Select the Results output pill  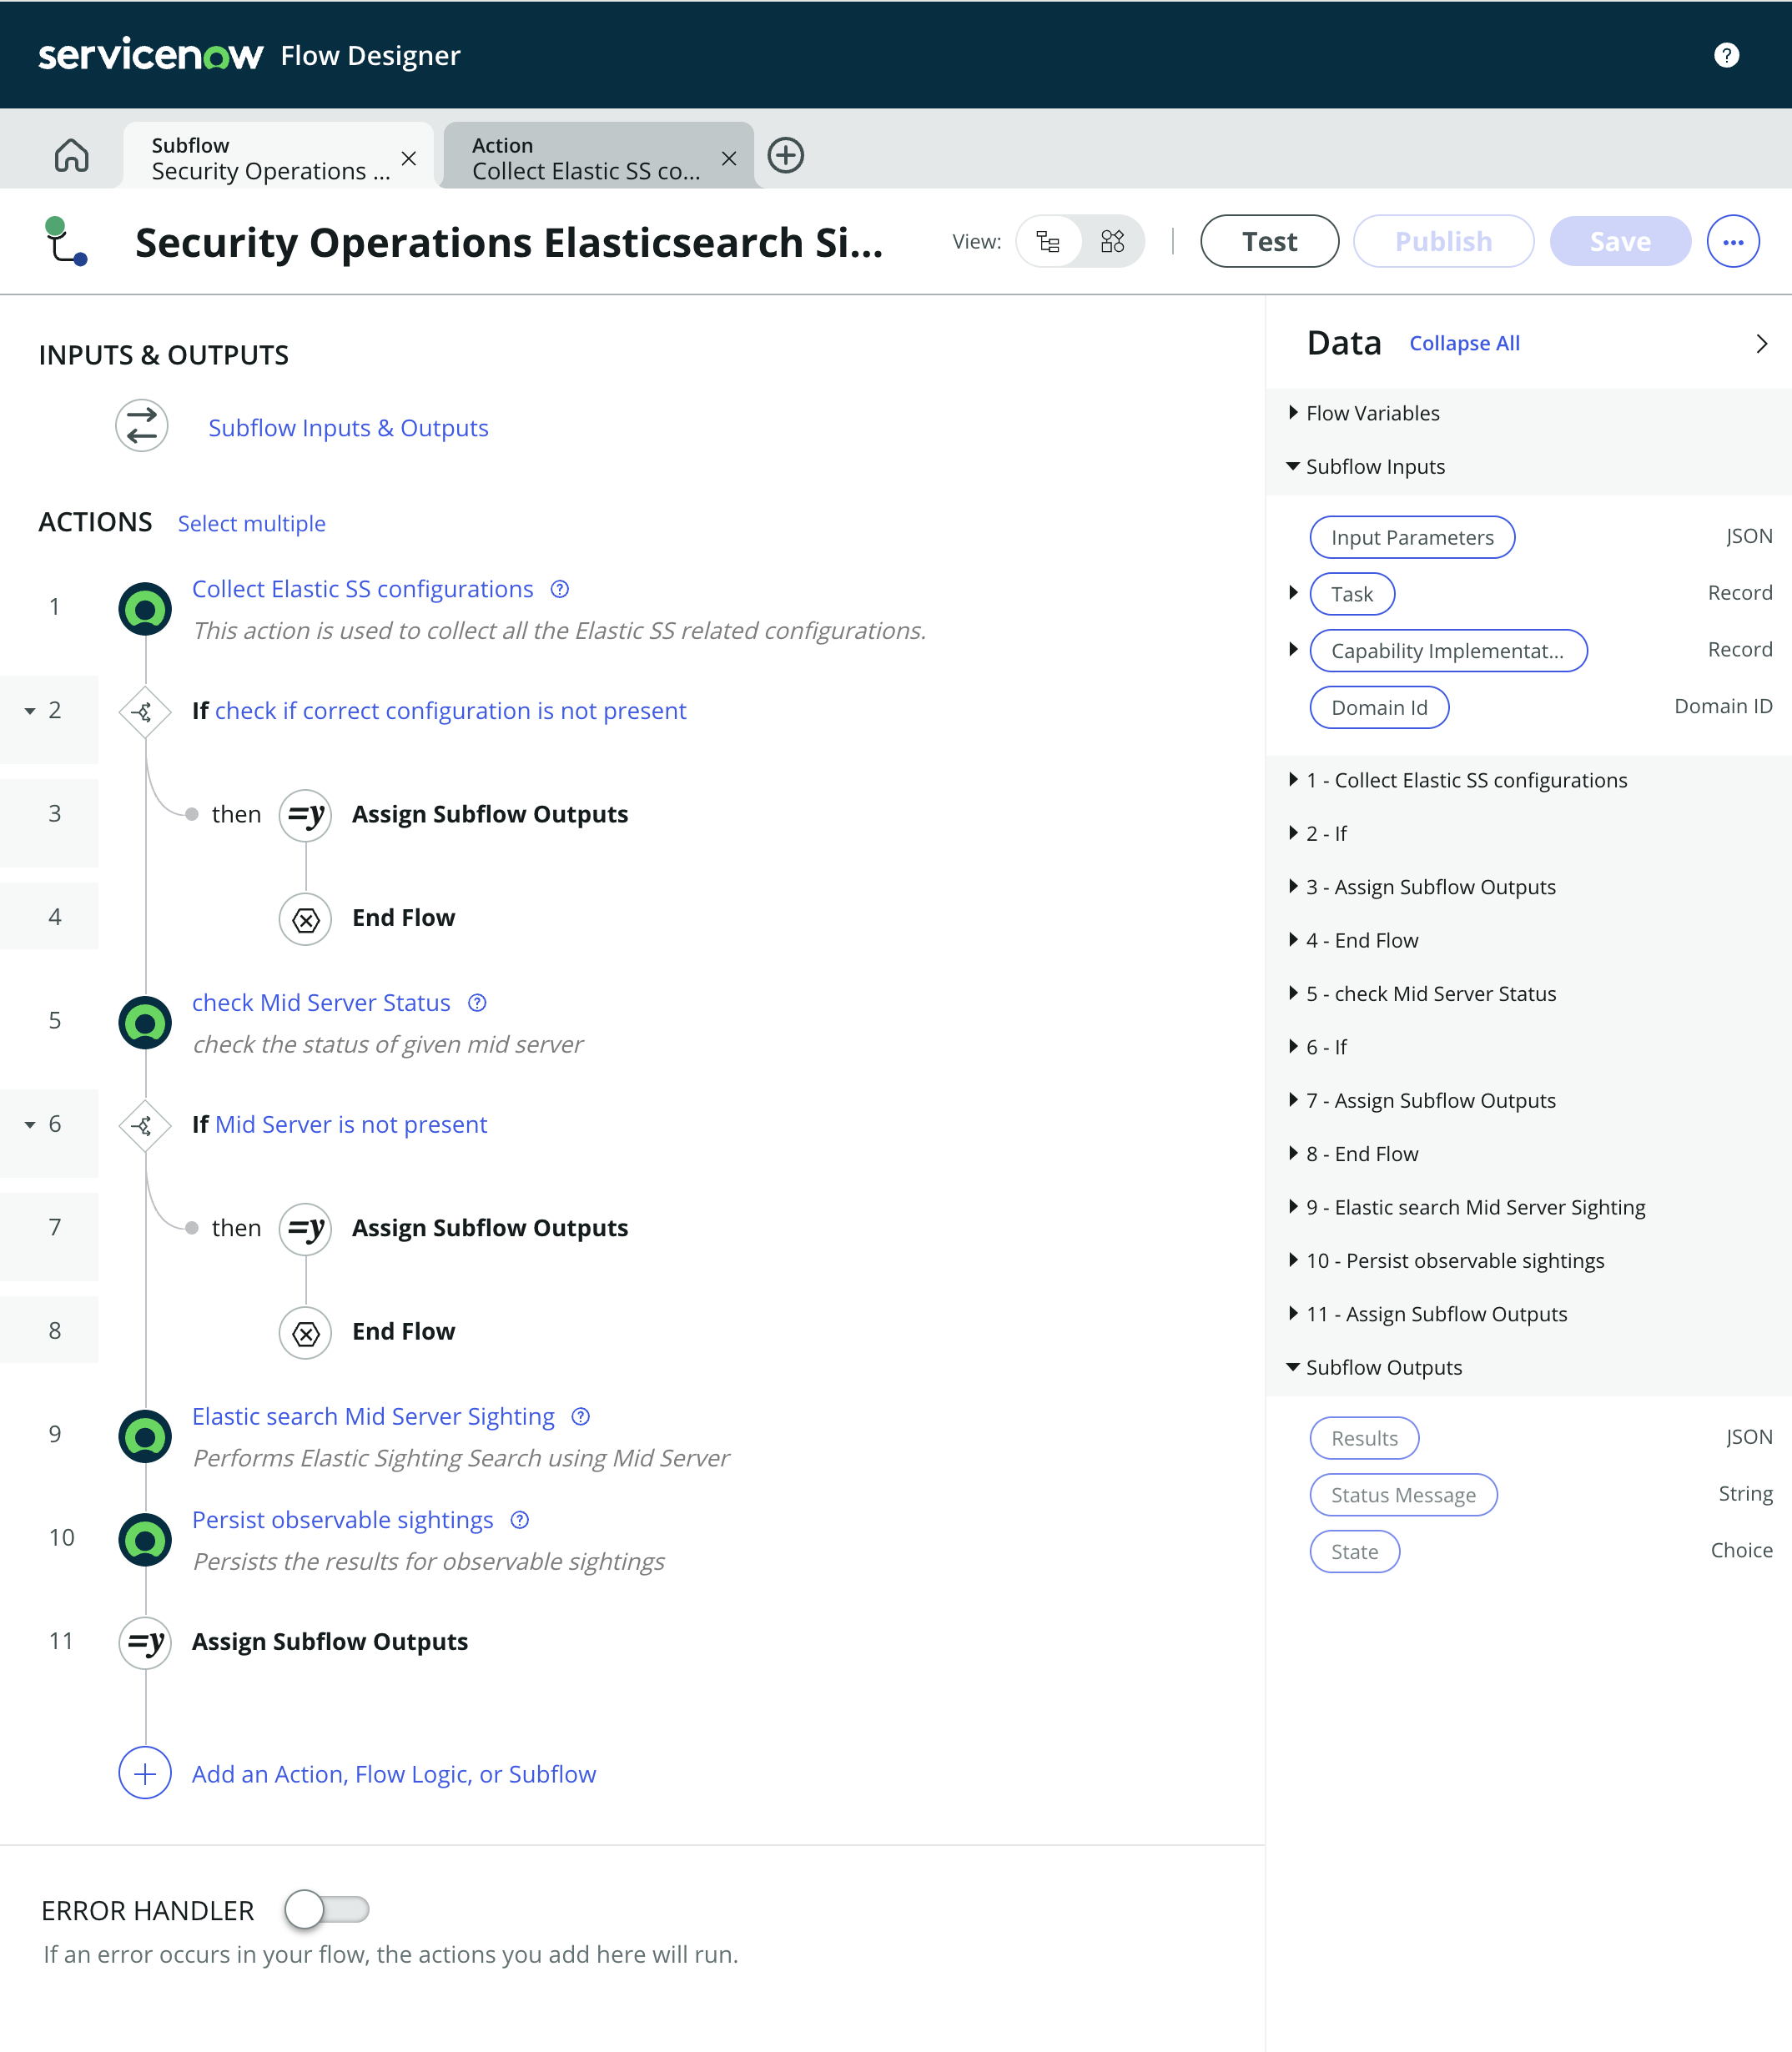tap(1364, 1438)
